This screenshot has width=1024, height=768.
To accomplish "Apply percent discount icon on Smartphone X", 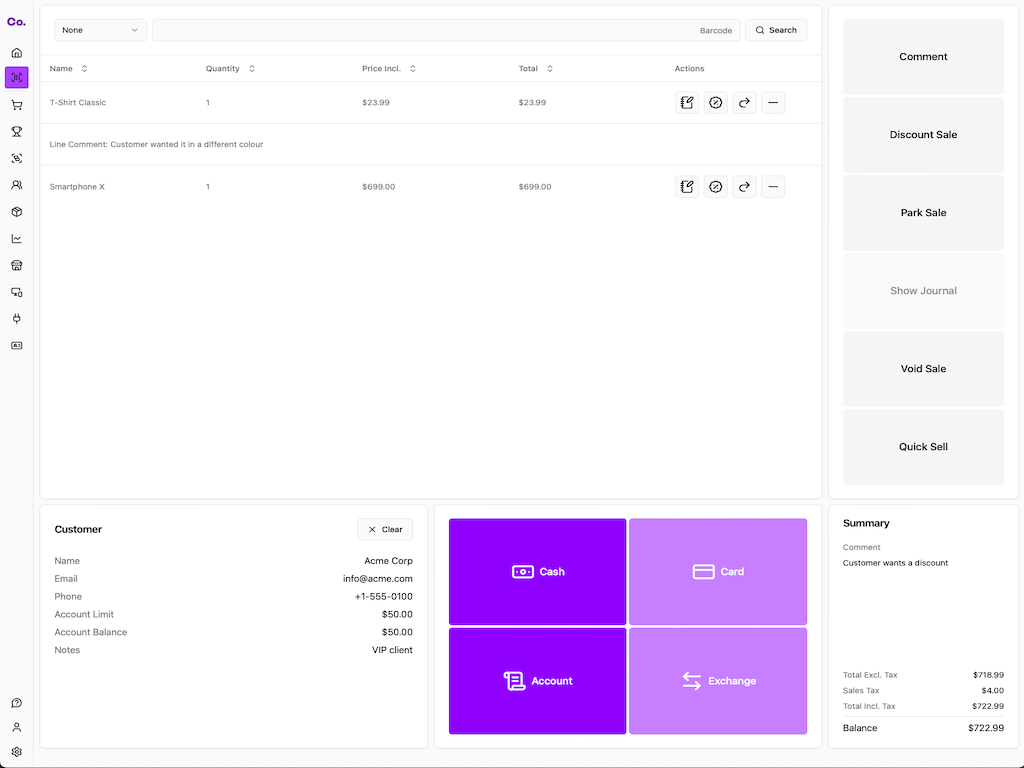I will click(x=715, y=186).
